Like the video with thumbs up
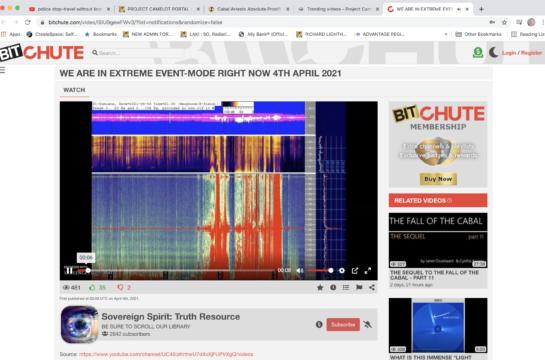545x360 pixels. click(x=92, y=287)
